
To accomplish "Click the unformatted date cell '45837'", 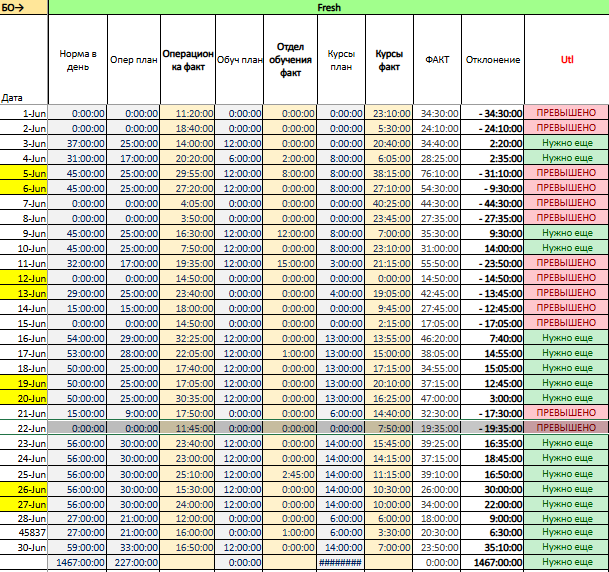I will pyautogui.click(x=24, y=532).
